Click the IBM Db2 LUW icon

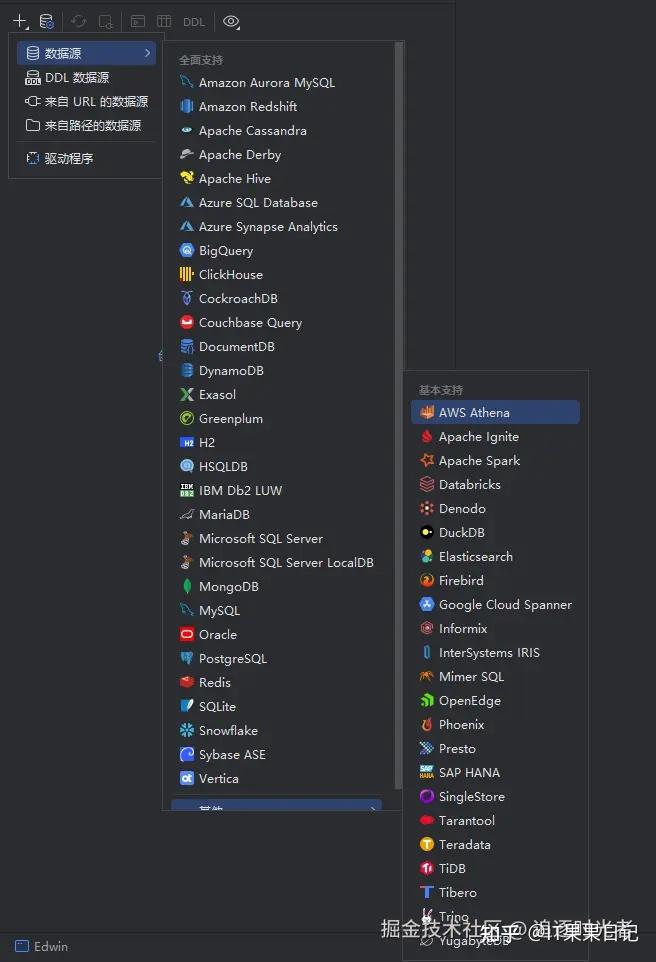(187, 490)
